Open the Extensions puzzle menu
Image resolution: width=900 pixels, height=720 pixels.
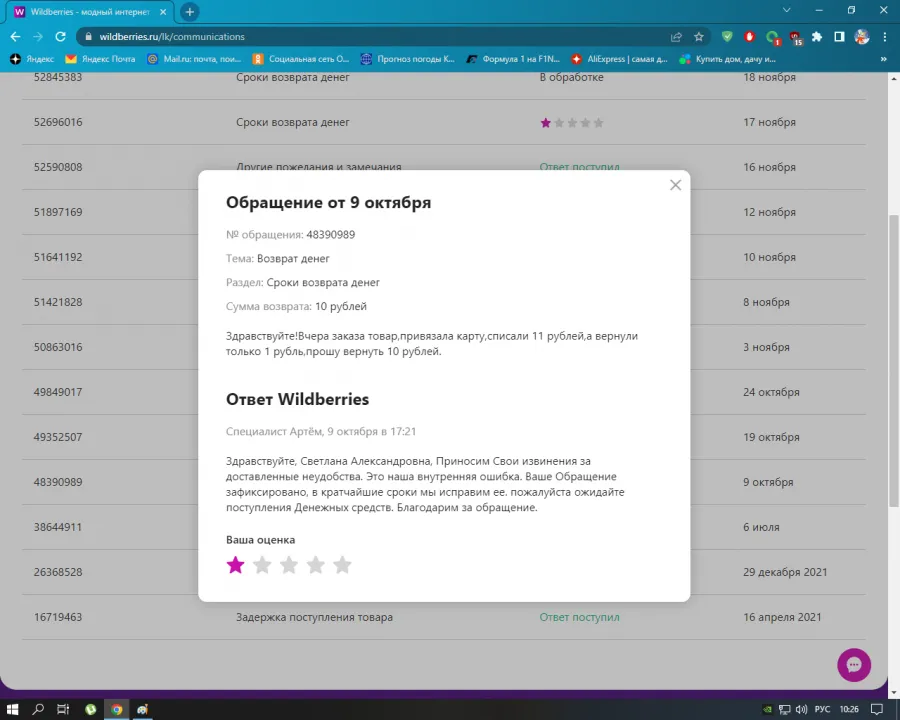[x=817, y=37]
